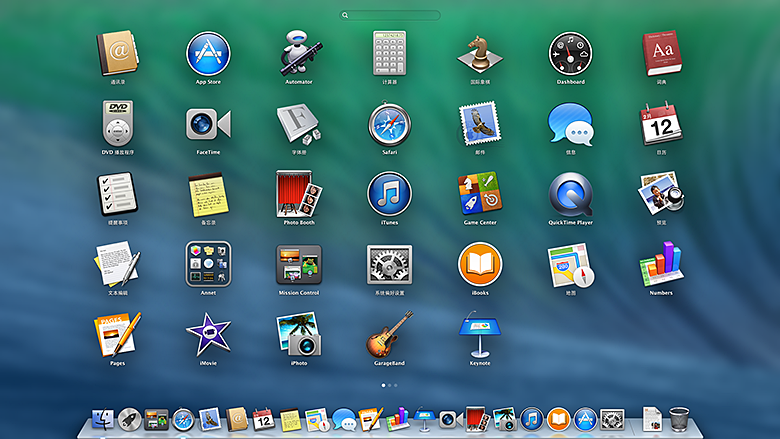780x439 pixels.
Task: Open Keynote podium in the Dock
Action: pos(424,419)
